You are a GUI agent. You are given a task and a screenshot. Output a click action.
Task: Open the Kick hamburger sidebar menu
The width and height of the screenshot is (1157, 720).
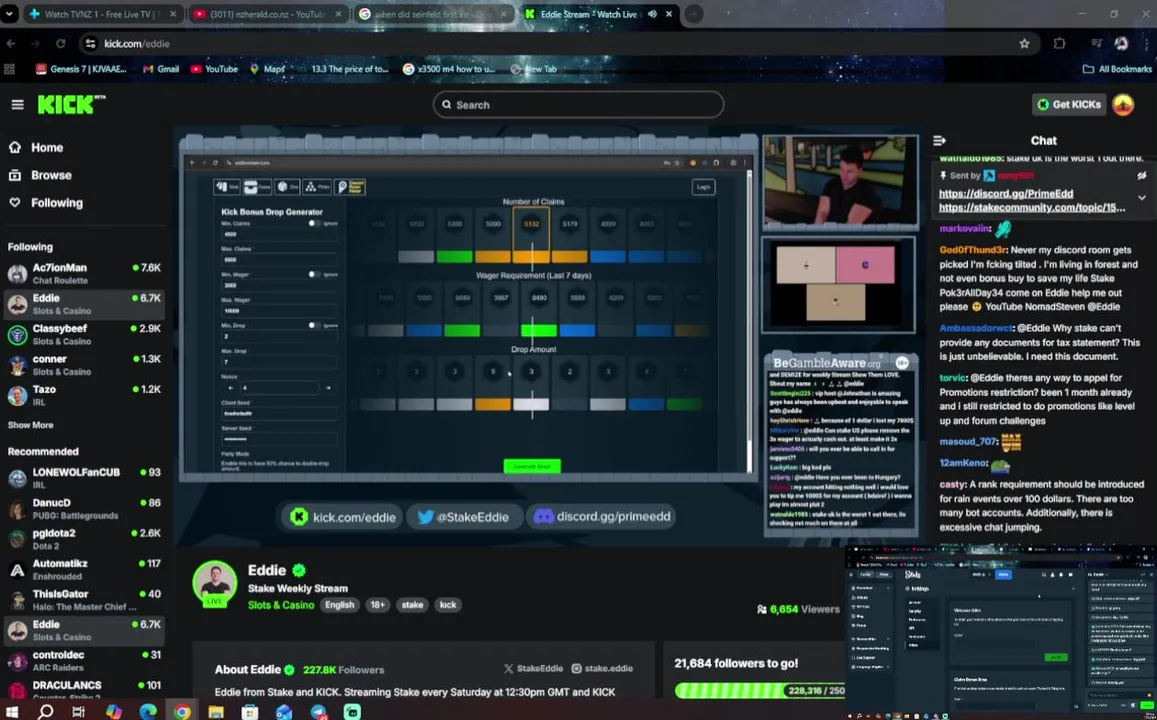click(x=18, y=105)
